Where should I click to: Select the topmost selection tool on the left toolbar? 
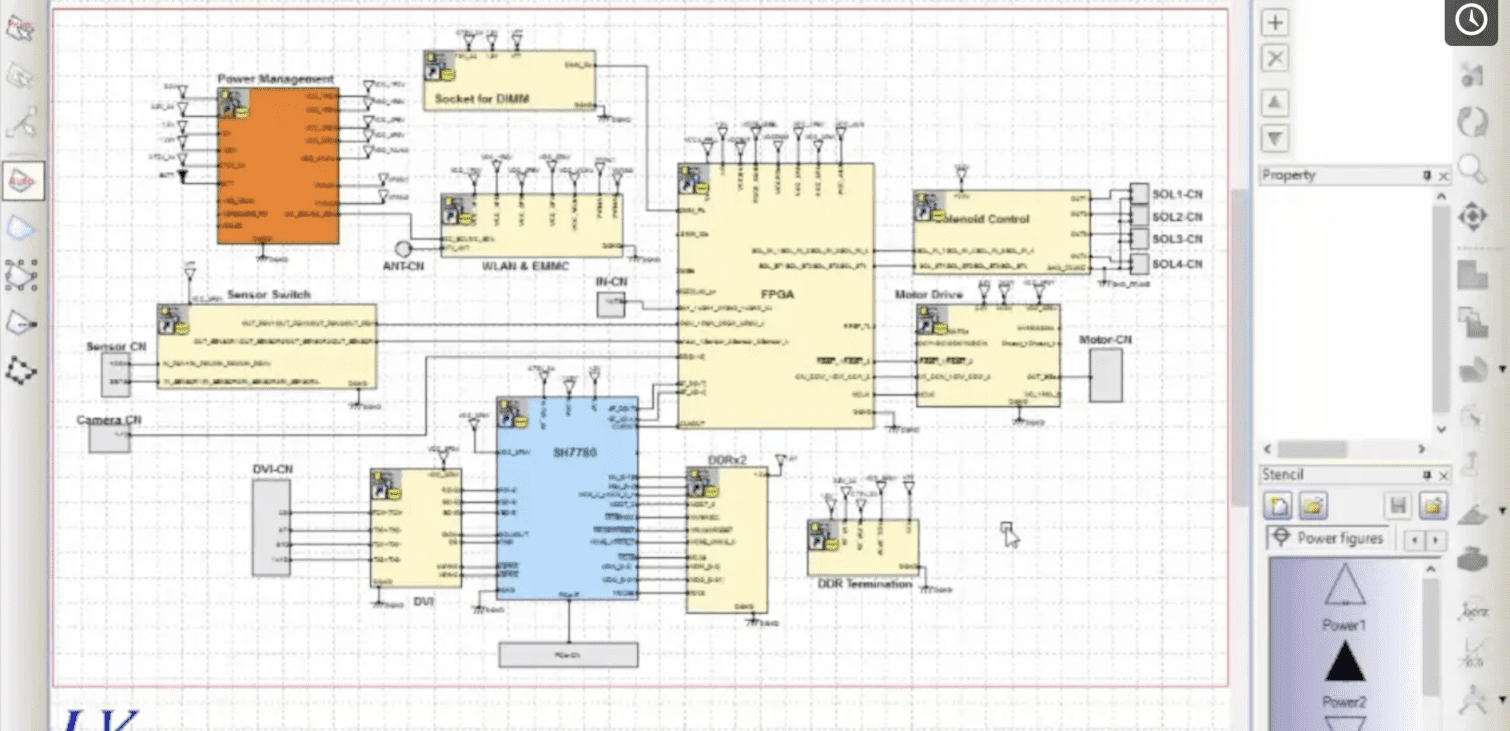[x=22, y=28]
